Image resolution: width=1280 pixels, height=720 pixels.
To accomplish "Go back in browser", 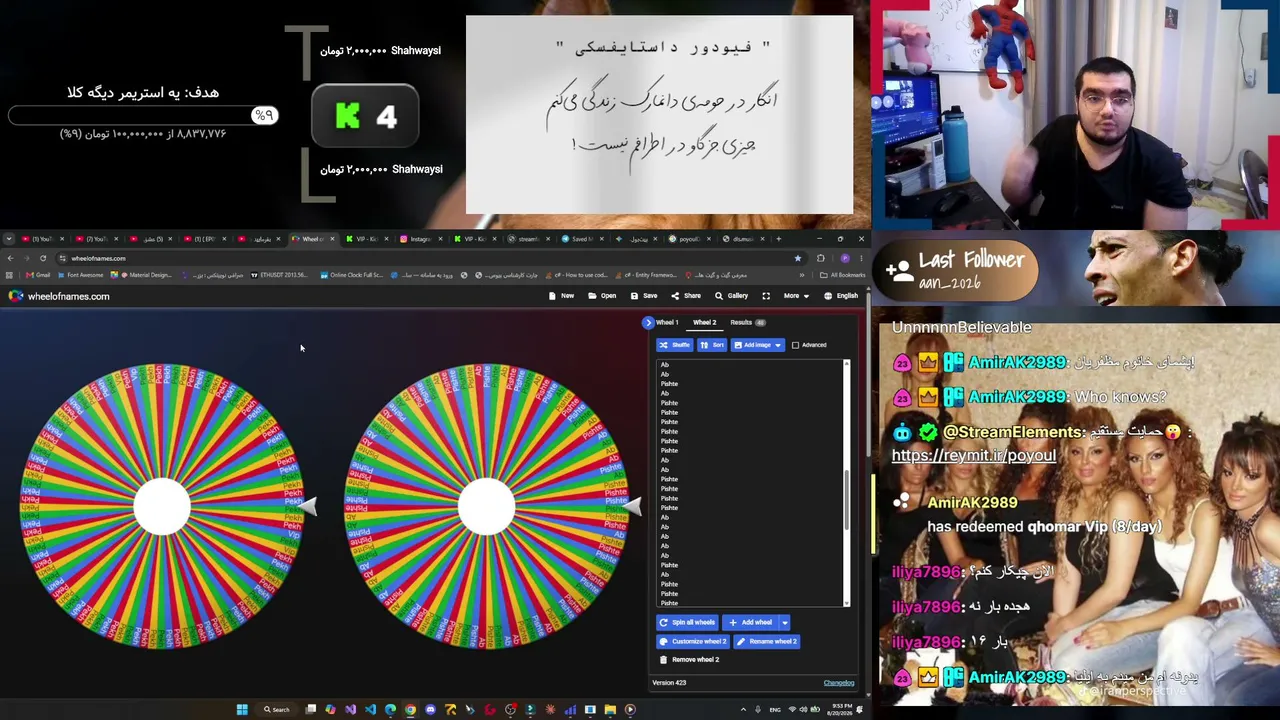I will coord(10,258).
